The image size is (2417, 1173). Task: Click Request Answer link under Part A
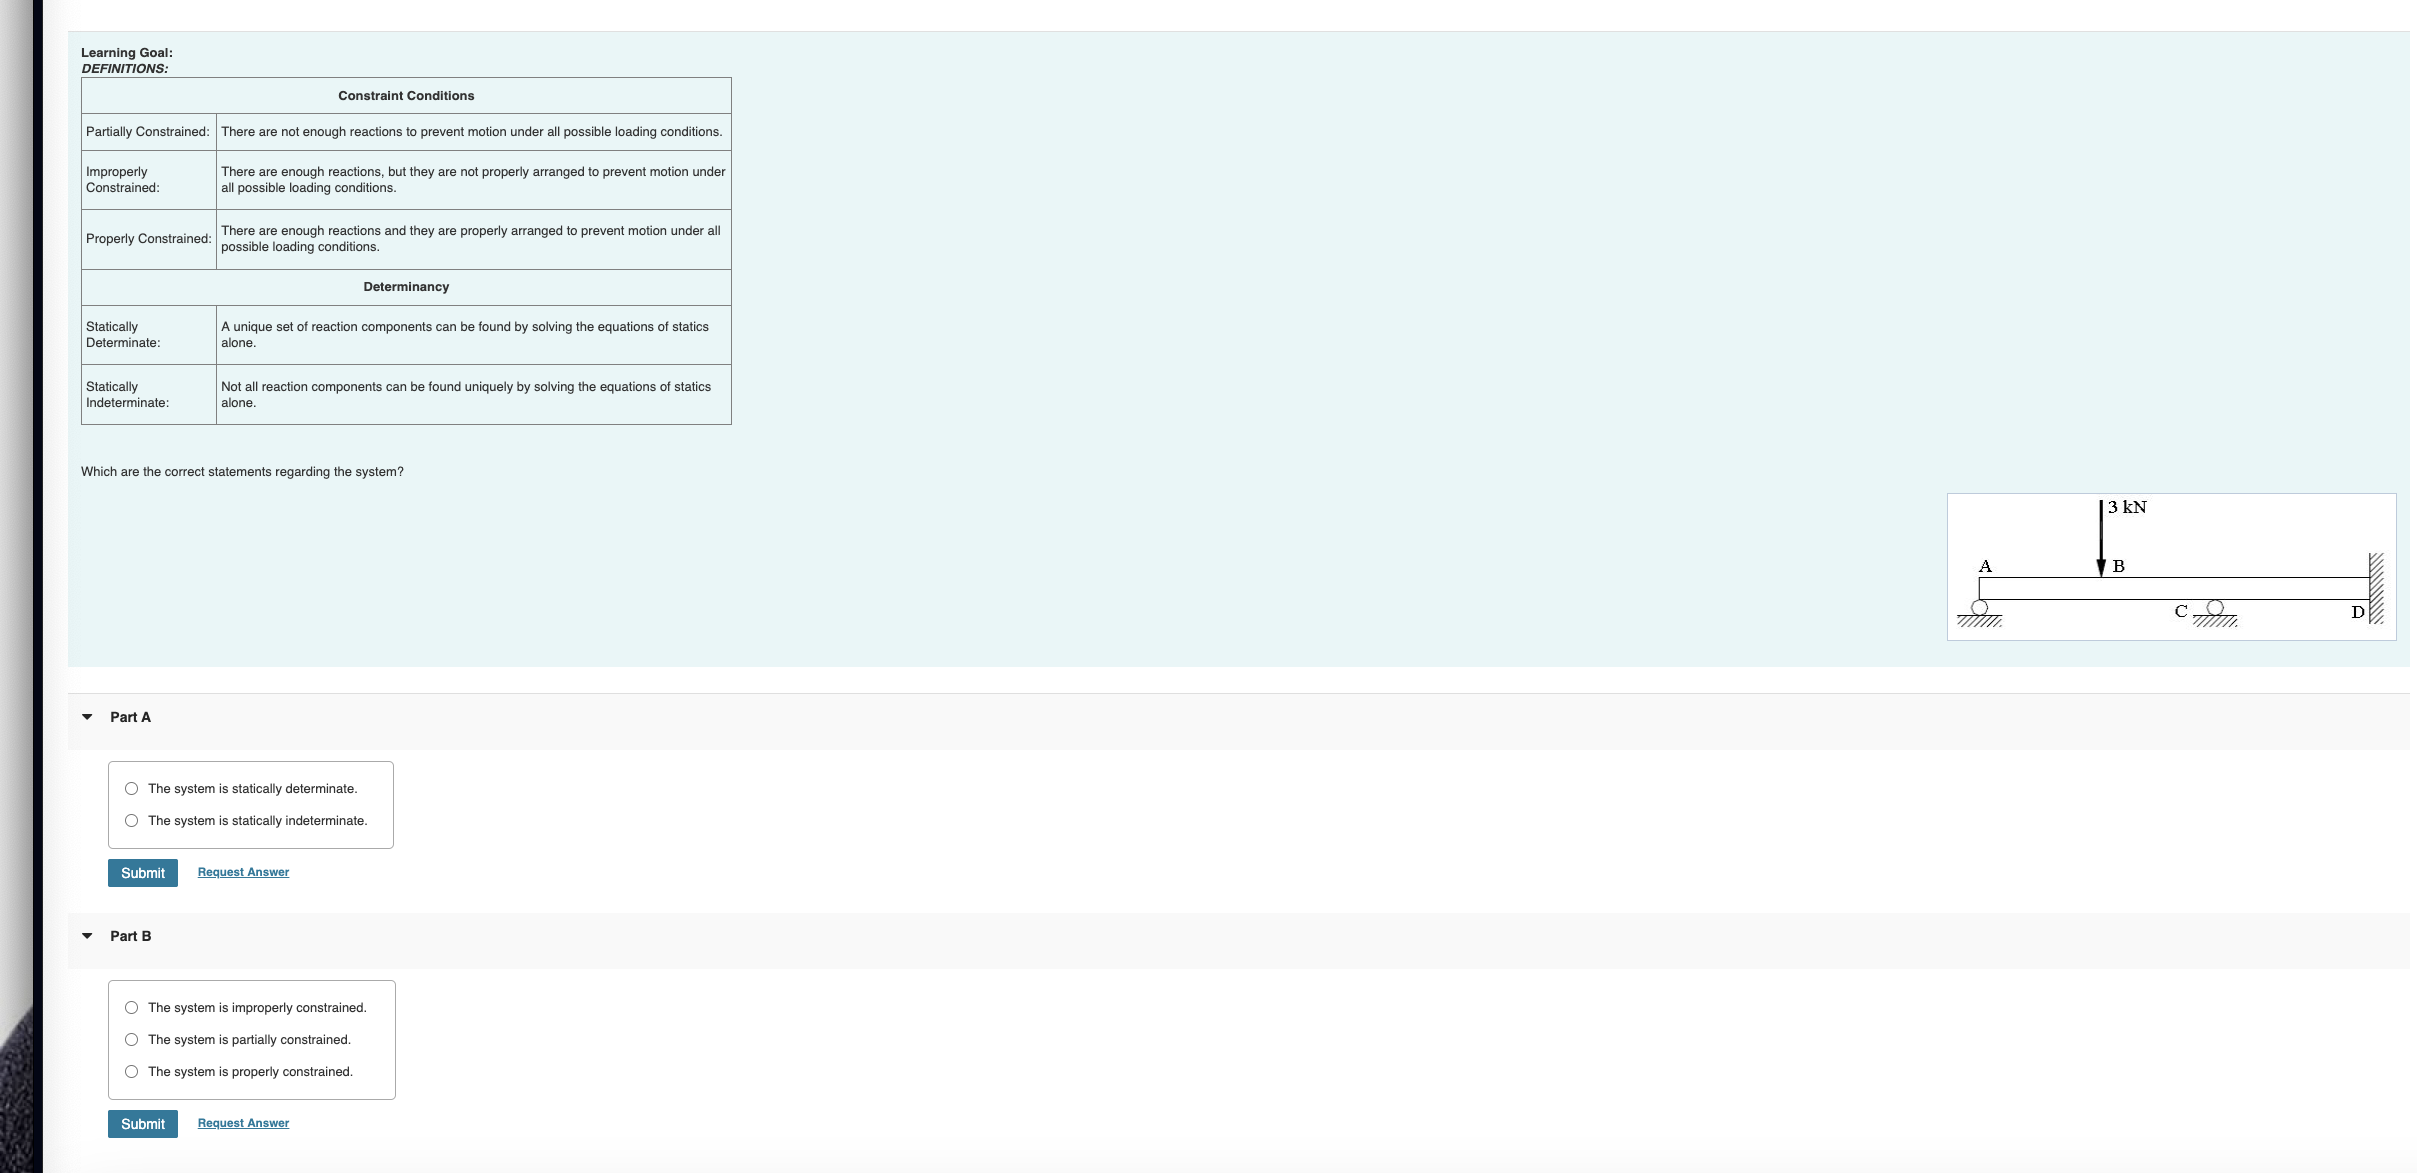pos(243,872)
